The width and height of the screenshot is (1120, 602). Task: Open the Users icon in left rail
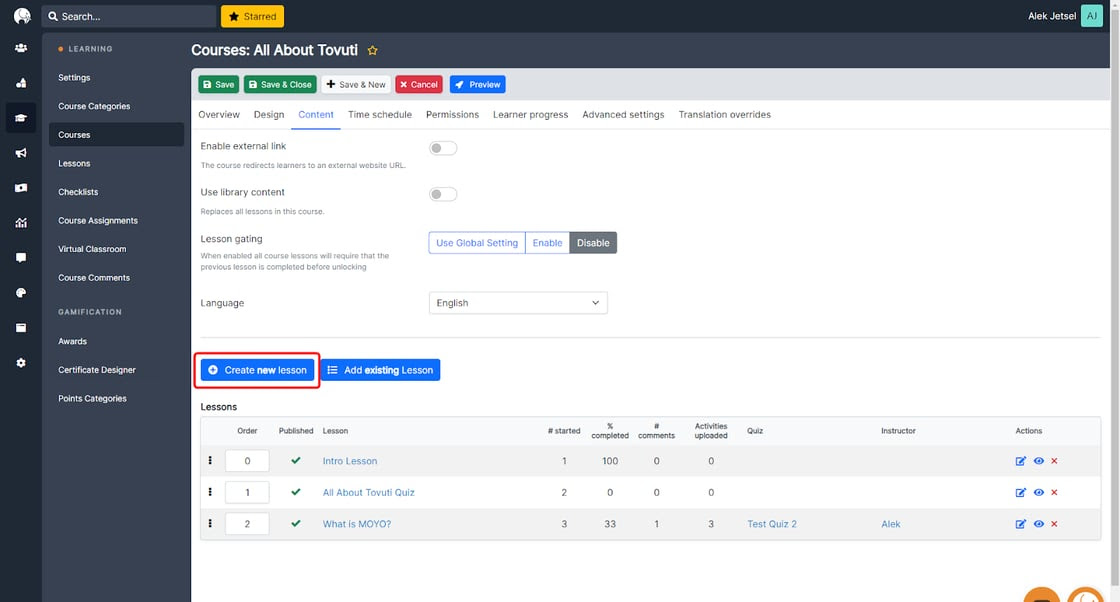click(21, 48)
